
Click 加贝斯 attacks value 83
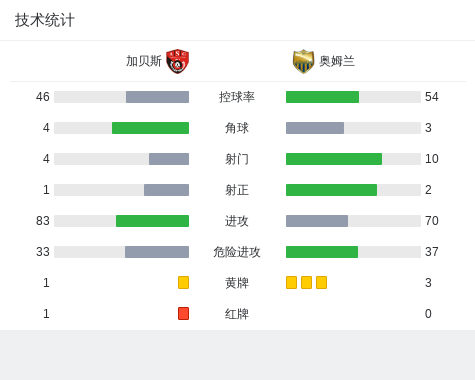pos(43,221)
